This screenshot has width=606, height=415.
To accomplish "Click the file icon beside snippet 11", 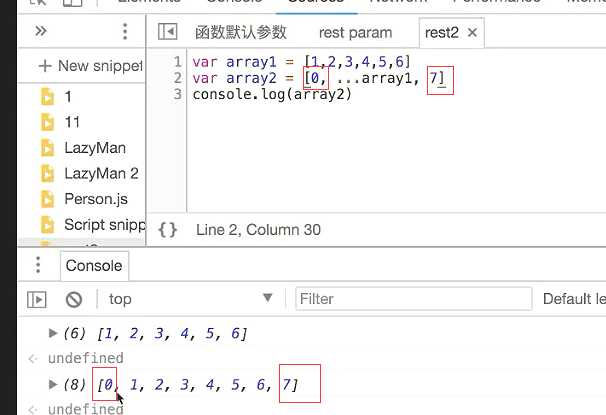I will pos(48,122).
